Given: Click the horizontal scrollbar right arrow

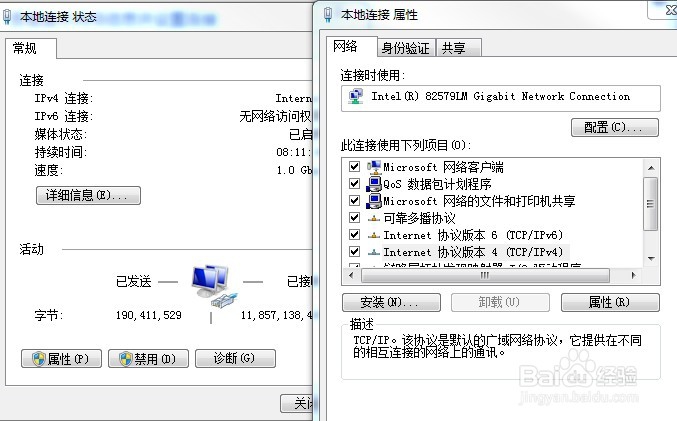Looking at the screenshot, I should click(x=633, y=275).
